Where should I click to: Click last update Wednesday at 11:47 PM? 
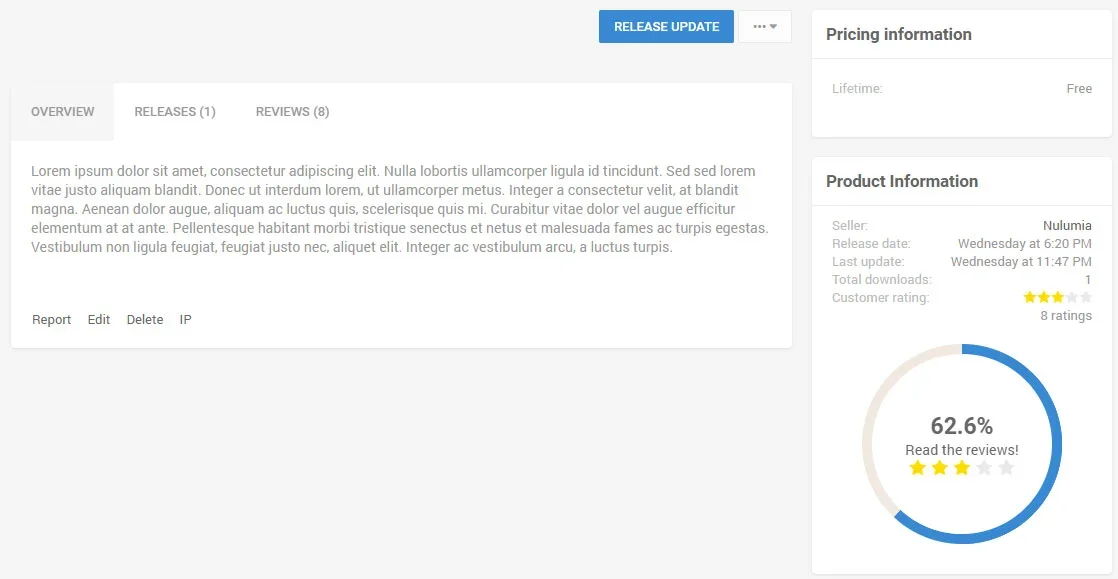click(1021, 262)
